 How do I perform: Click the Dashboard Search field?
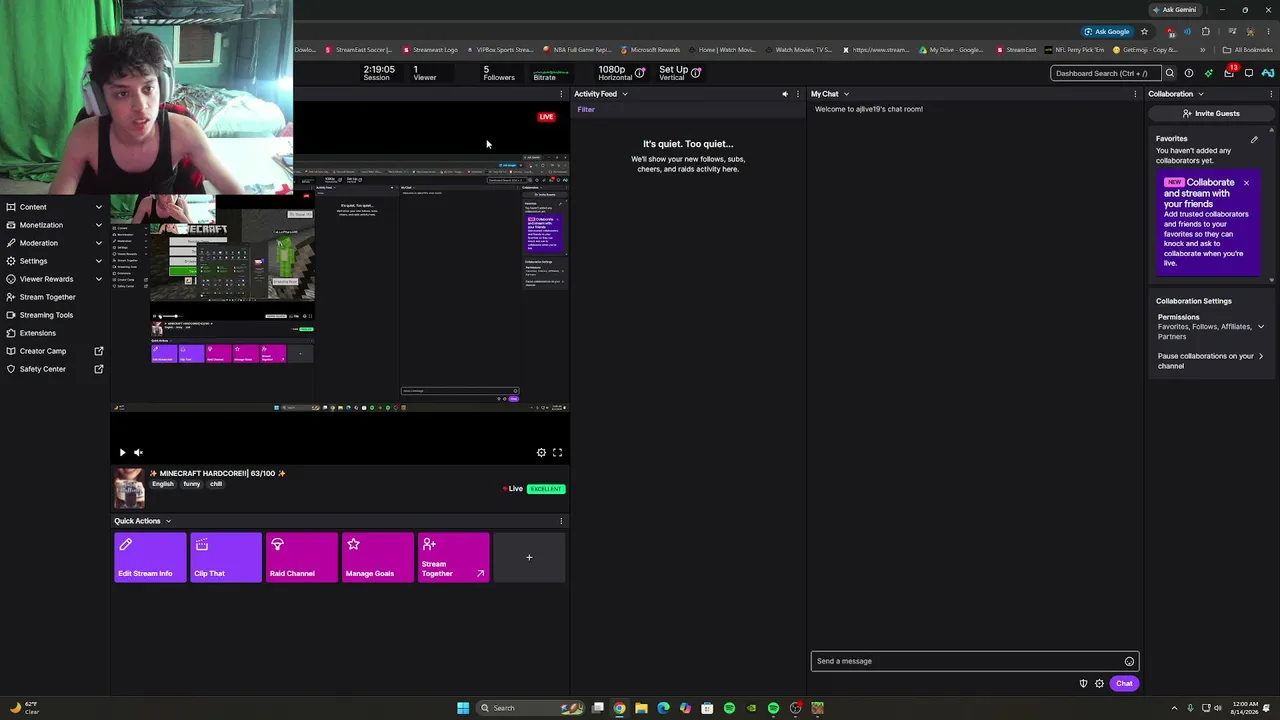click(1105, 73)
